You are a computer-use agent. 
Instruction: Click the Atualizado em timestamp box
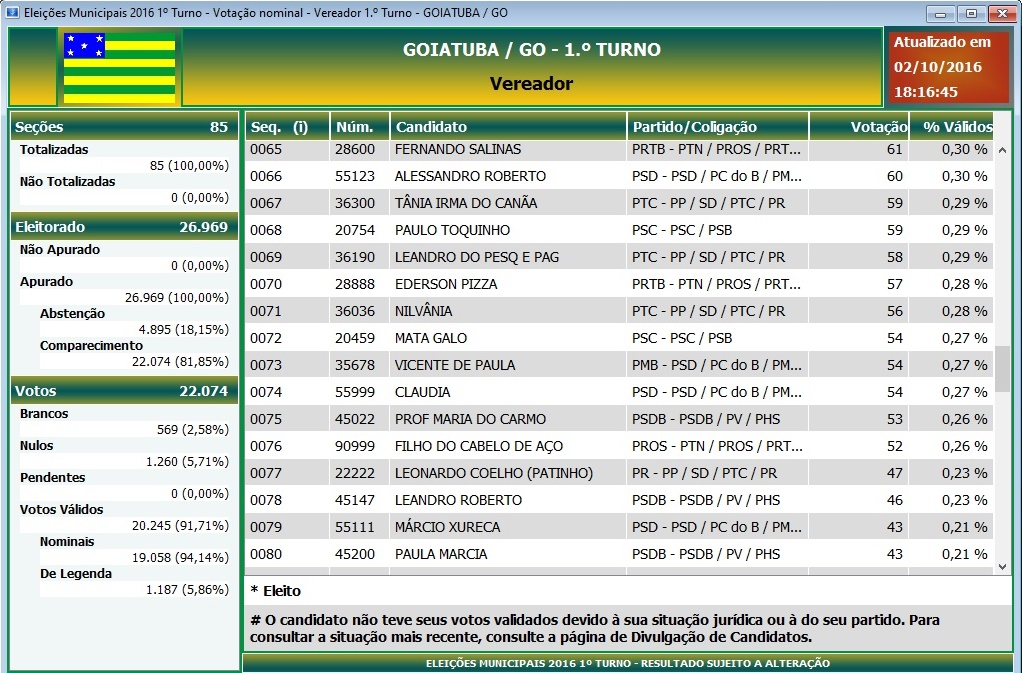click(947, 66)
